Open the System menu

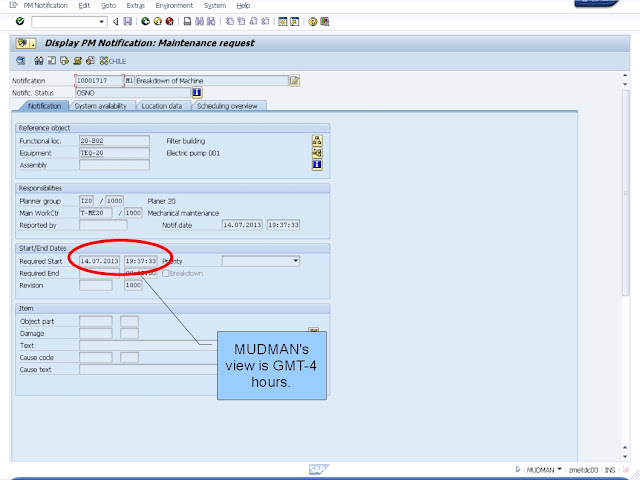point(215,5)
